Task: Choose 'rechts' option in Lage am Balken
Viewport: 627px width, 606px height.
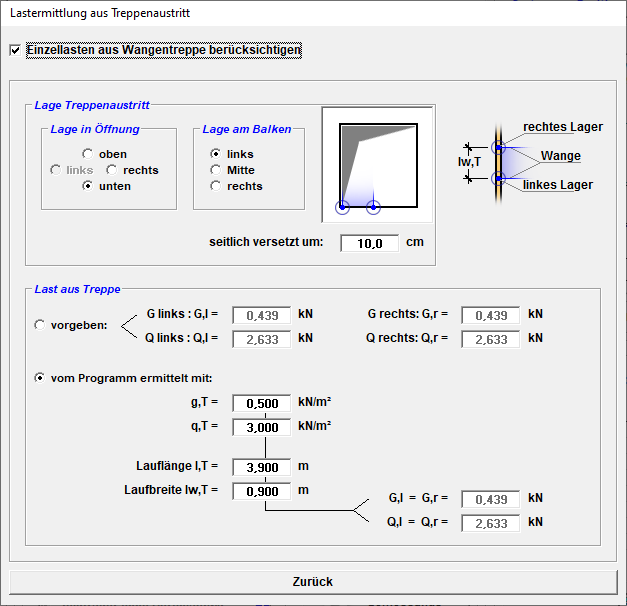Action: pyautogui.click(x=216, y=186)
